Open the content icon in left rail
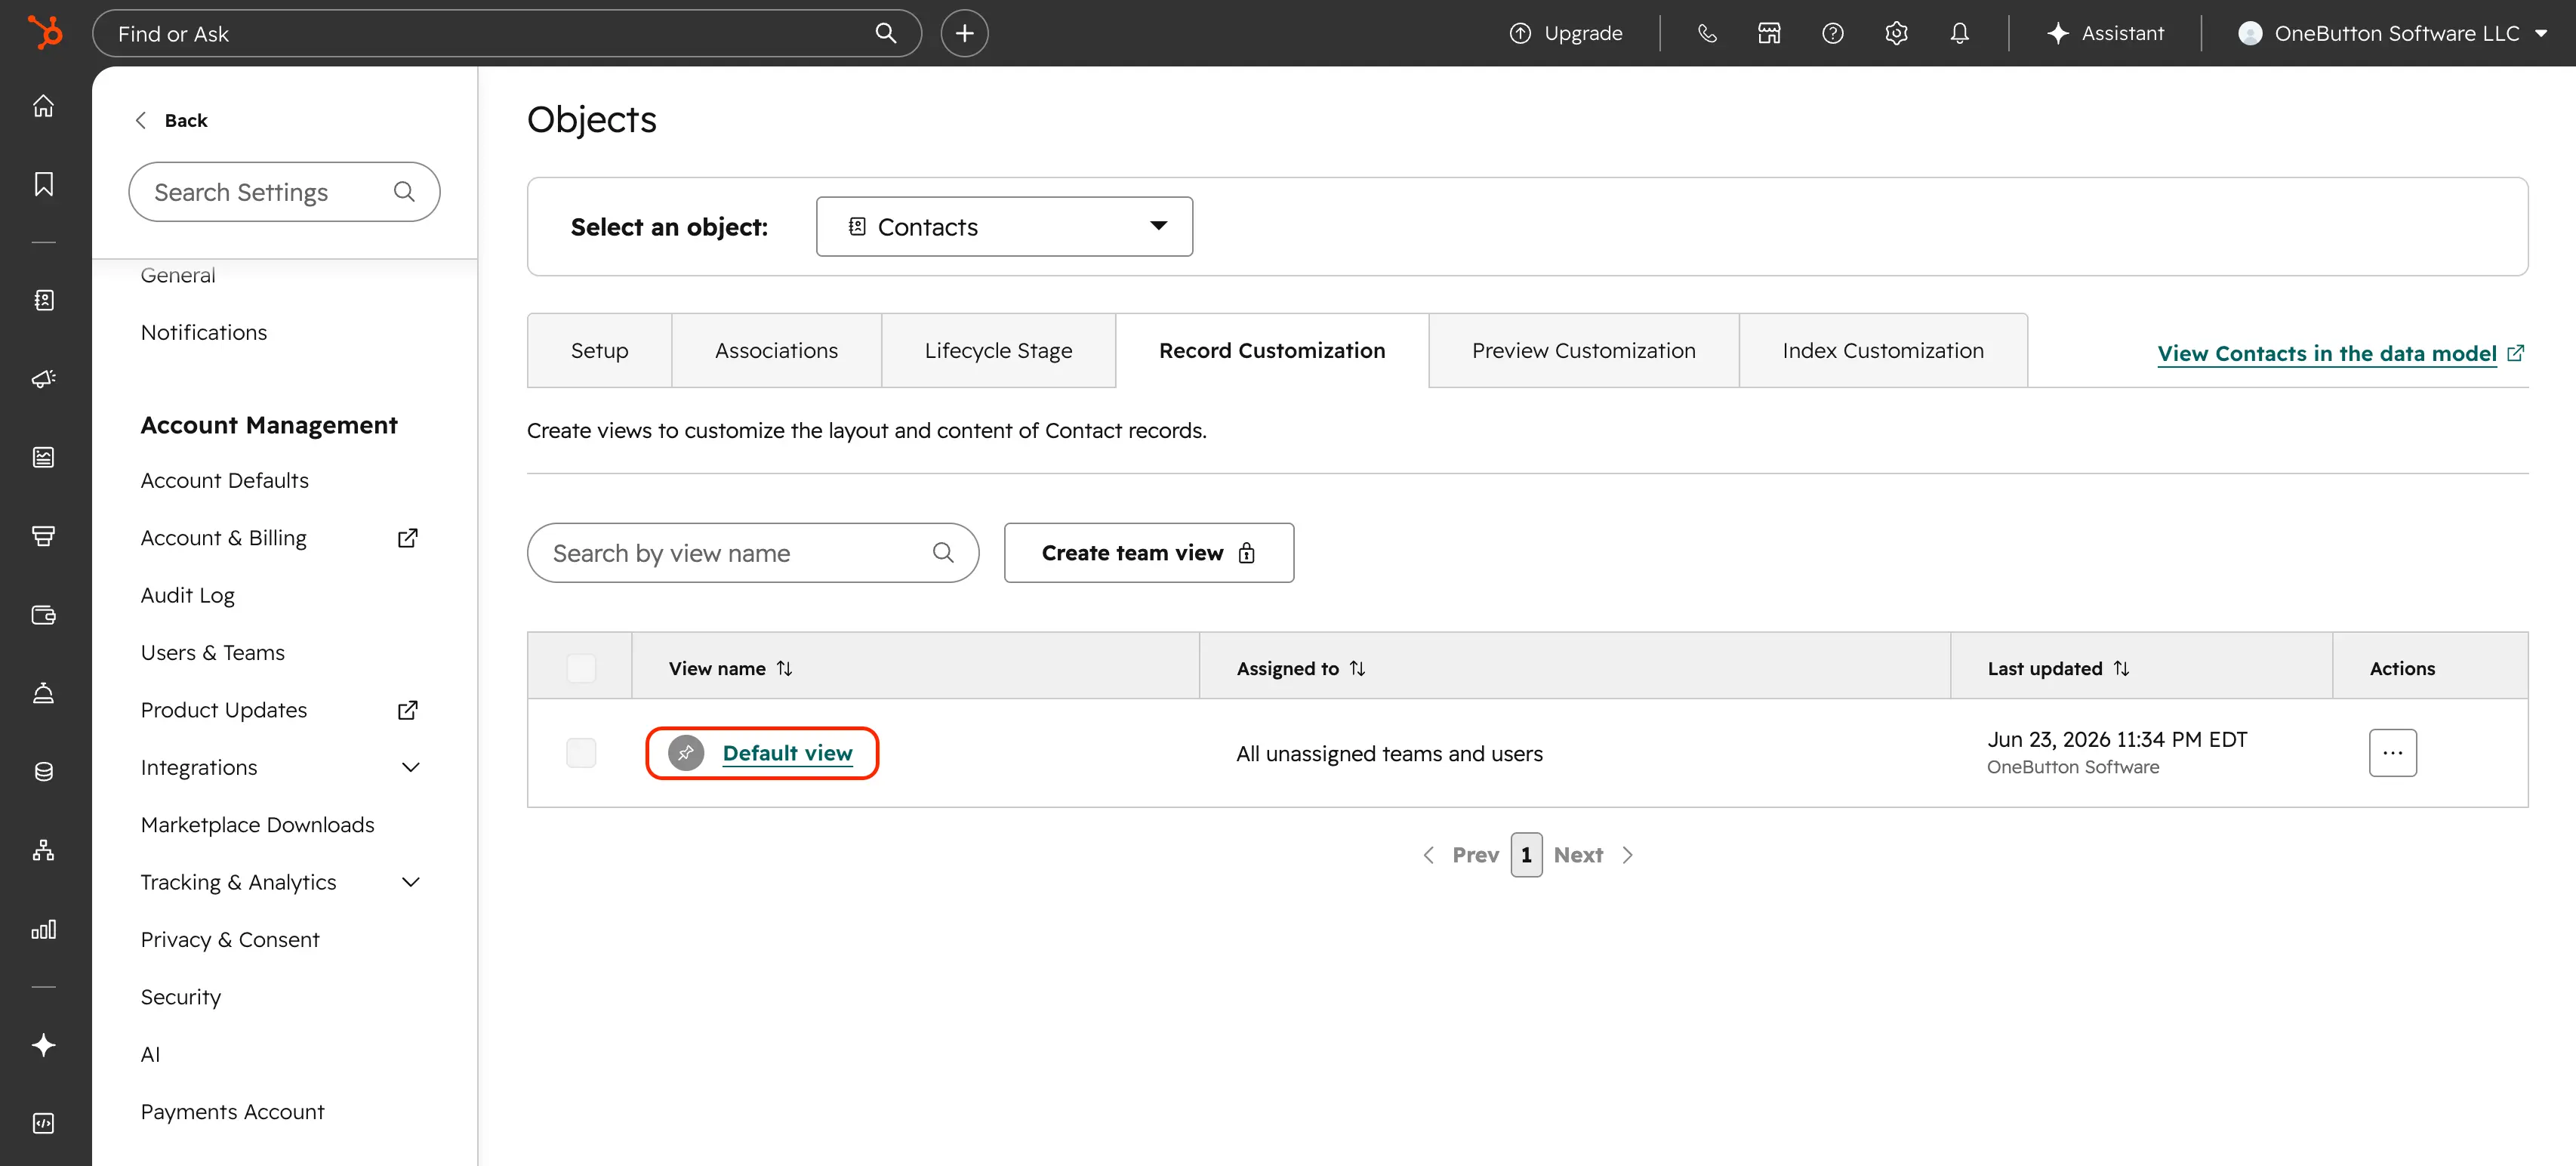The height and width of the screenshot is (1166, 2576). [44, 457]
